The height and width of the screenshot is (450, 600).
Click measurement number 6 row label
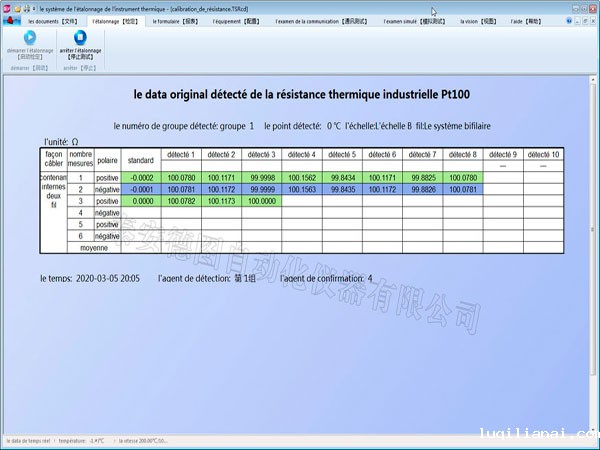tap(80, 236)
